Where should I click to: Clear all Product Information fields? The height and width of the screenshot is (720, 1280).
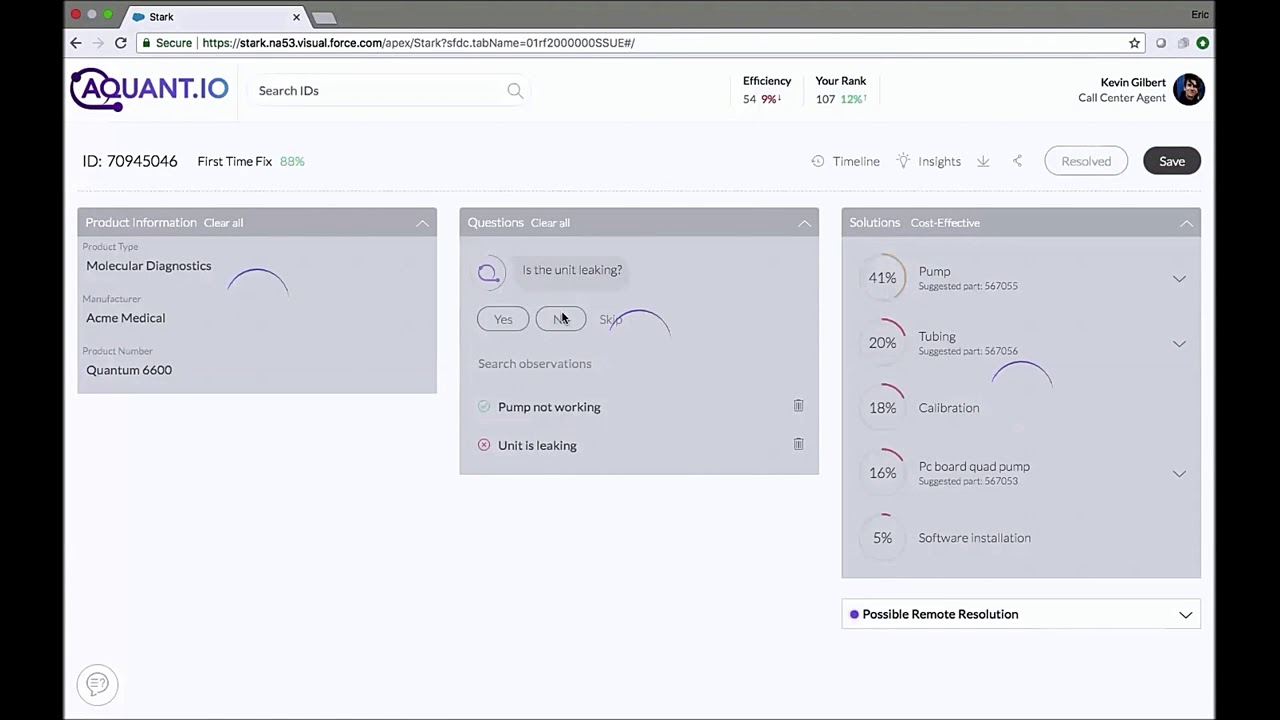223,223
